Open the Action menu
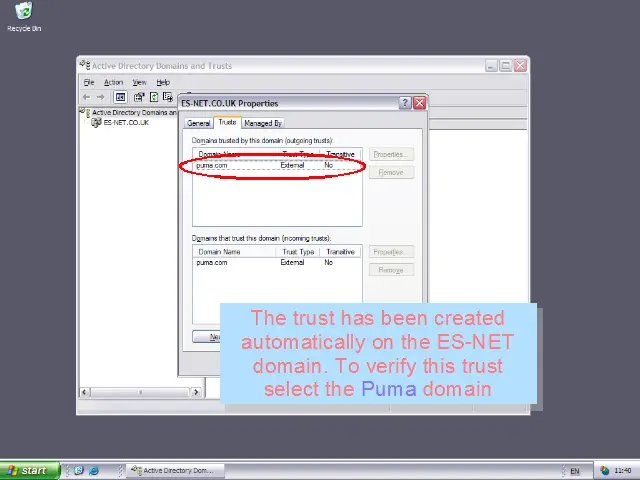The image size is (640, 480). tap(113, 82)
